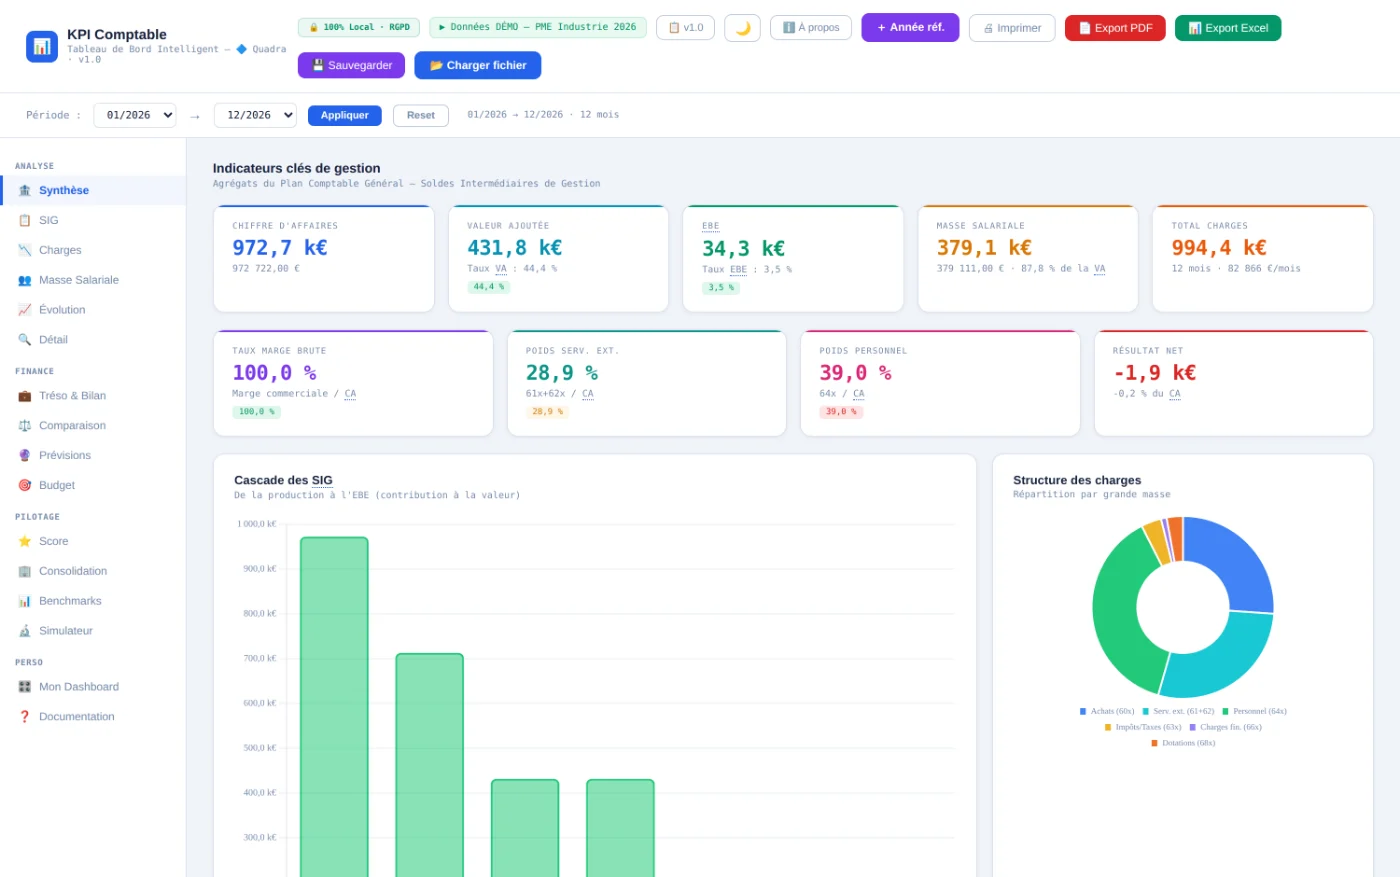Click the crystal ball icon beside Prévisions
This screenshot has width=1400, height=877.
click(x=25, y=456)
